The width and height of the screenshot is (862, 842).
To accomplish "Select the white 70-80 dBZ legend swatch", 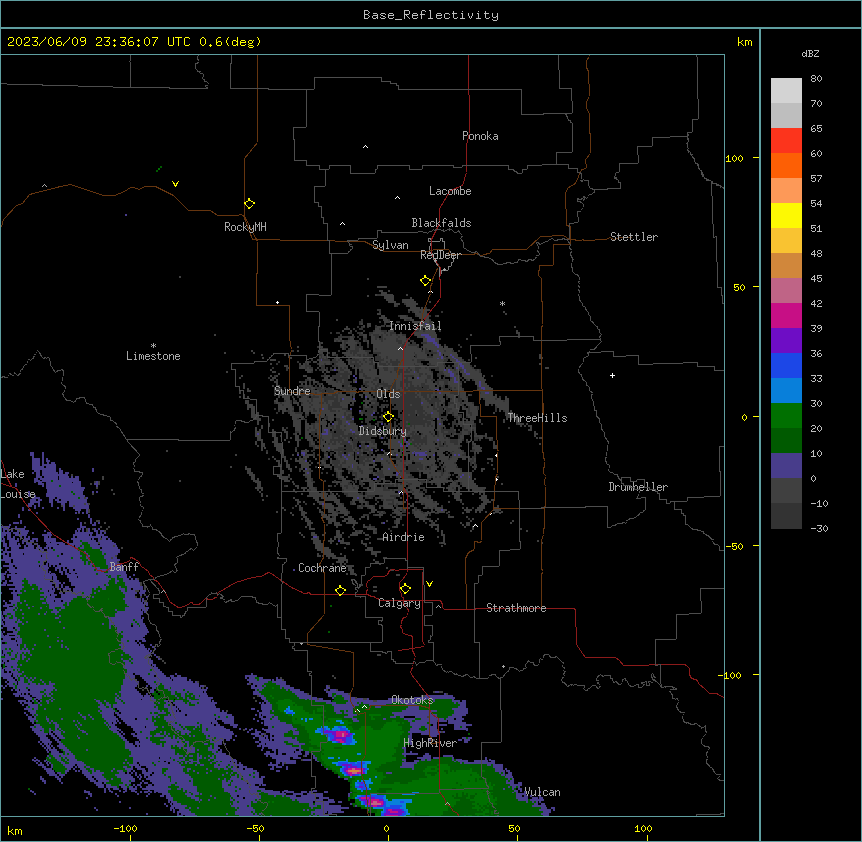I will tap(786, 91).
